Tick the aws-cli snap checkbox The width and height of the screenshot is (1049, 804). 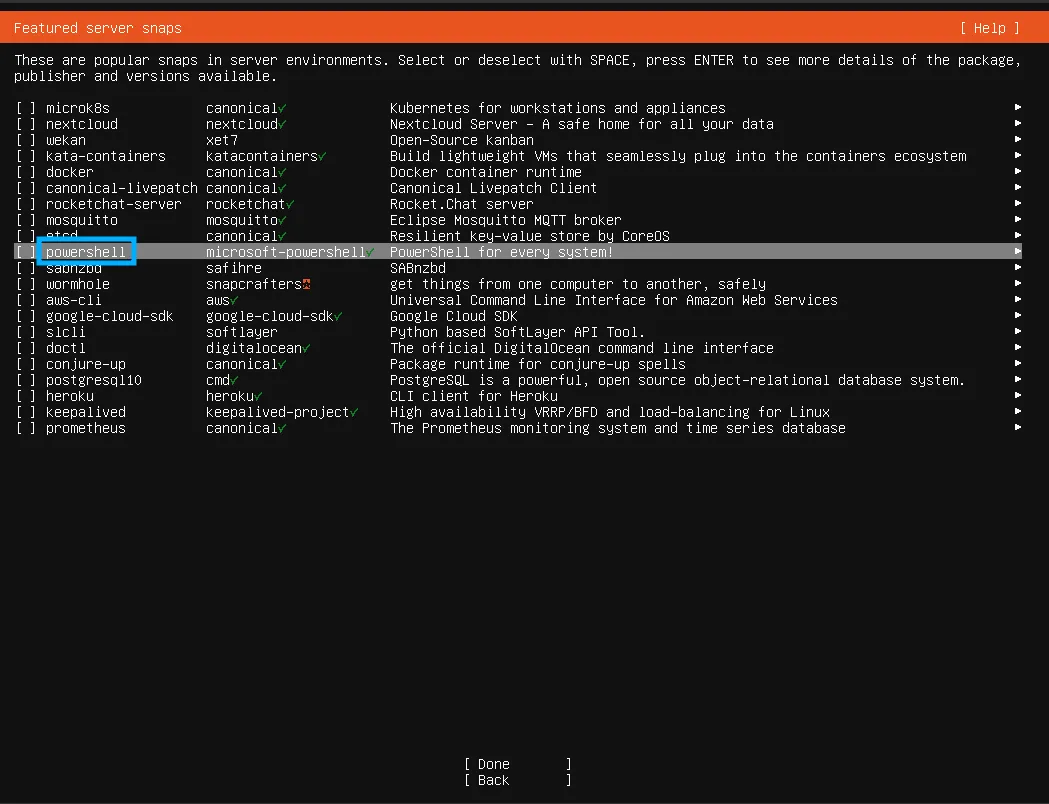(x=25, y=300)
